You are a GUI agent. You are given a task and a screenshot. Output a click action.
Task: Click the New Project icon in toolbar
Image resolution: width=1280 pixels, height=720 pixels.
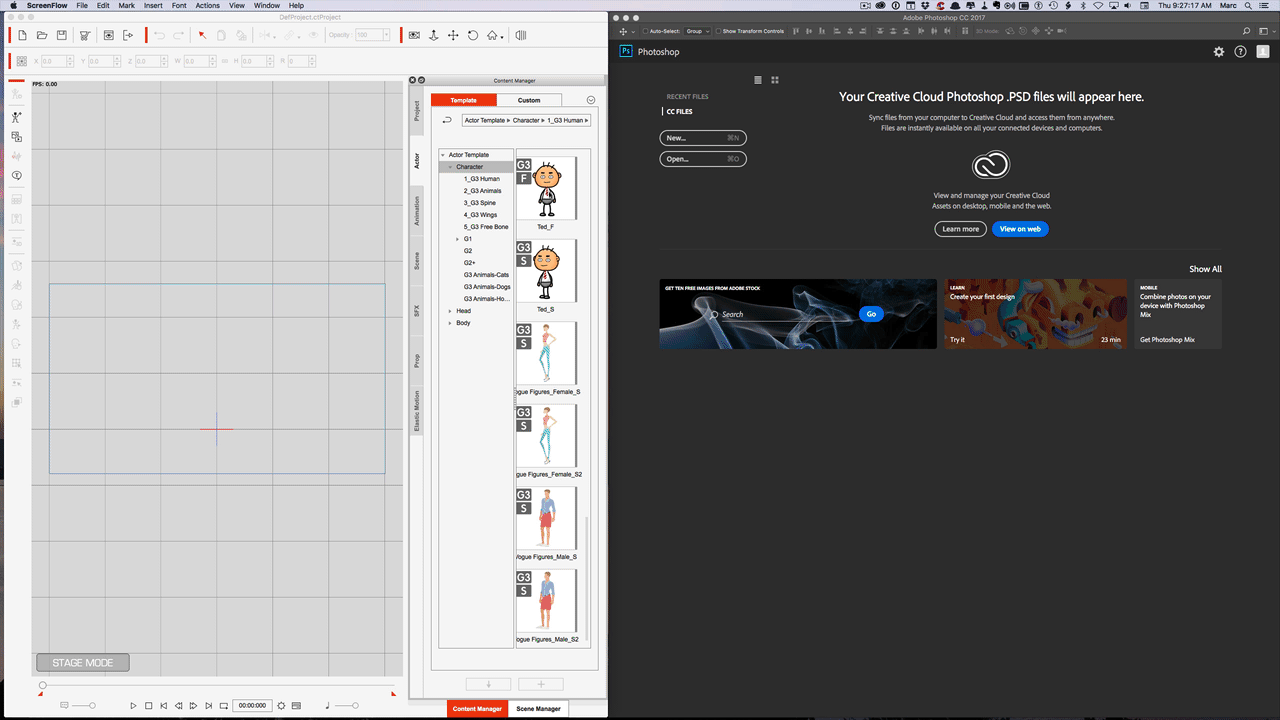22,36
